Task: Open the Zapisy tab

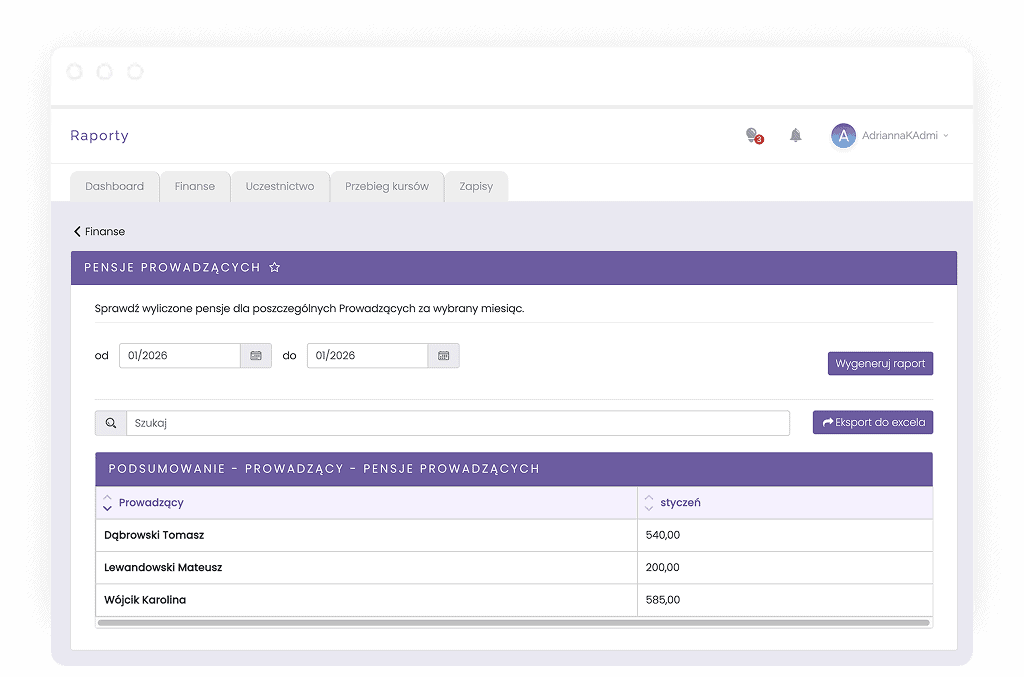Action: [476, 187]
